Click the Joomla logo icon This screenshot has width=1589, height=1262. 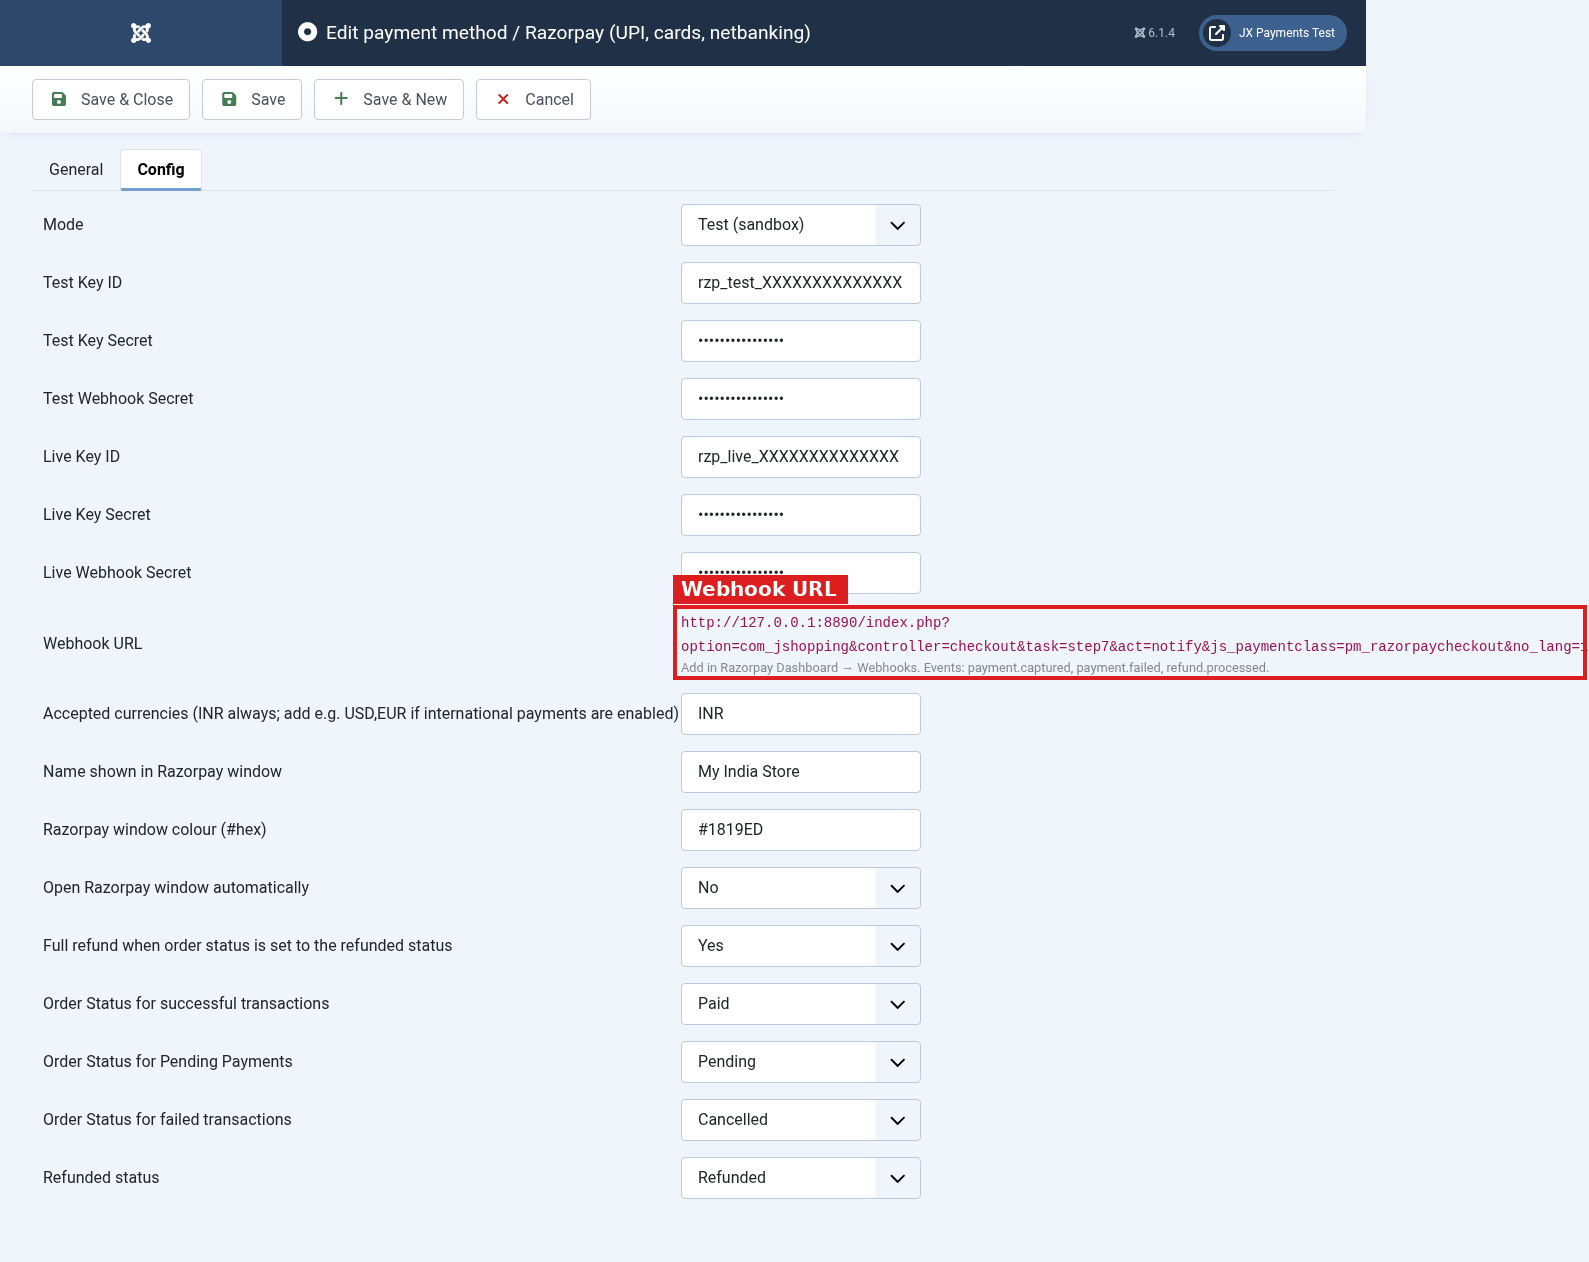[141, 33]
